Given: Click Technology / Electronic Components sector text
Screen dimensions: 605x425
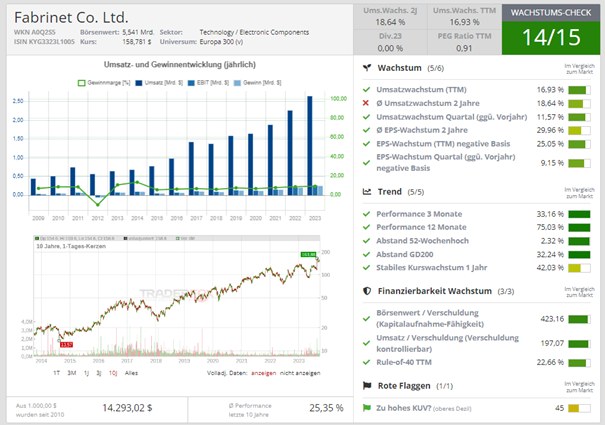Looking at the screenshot, I should (x=254, y=32).
